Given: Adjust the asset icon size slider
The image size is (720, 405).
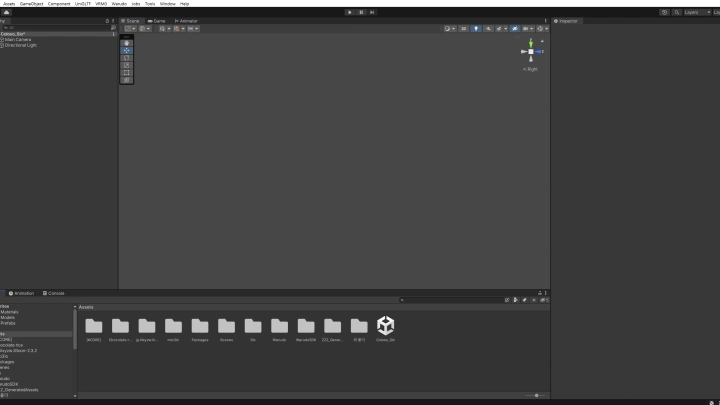Looking at the screenshot, I should point(535,395).
